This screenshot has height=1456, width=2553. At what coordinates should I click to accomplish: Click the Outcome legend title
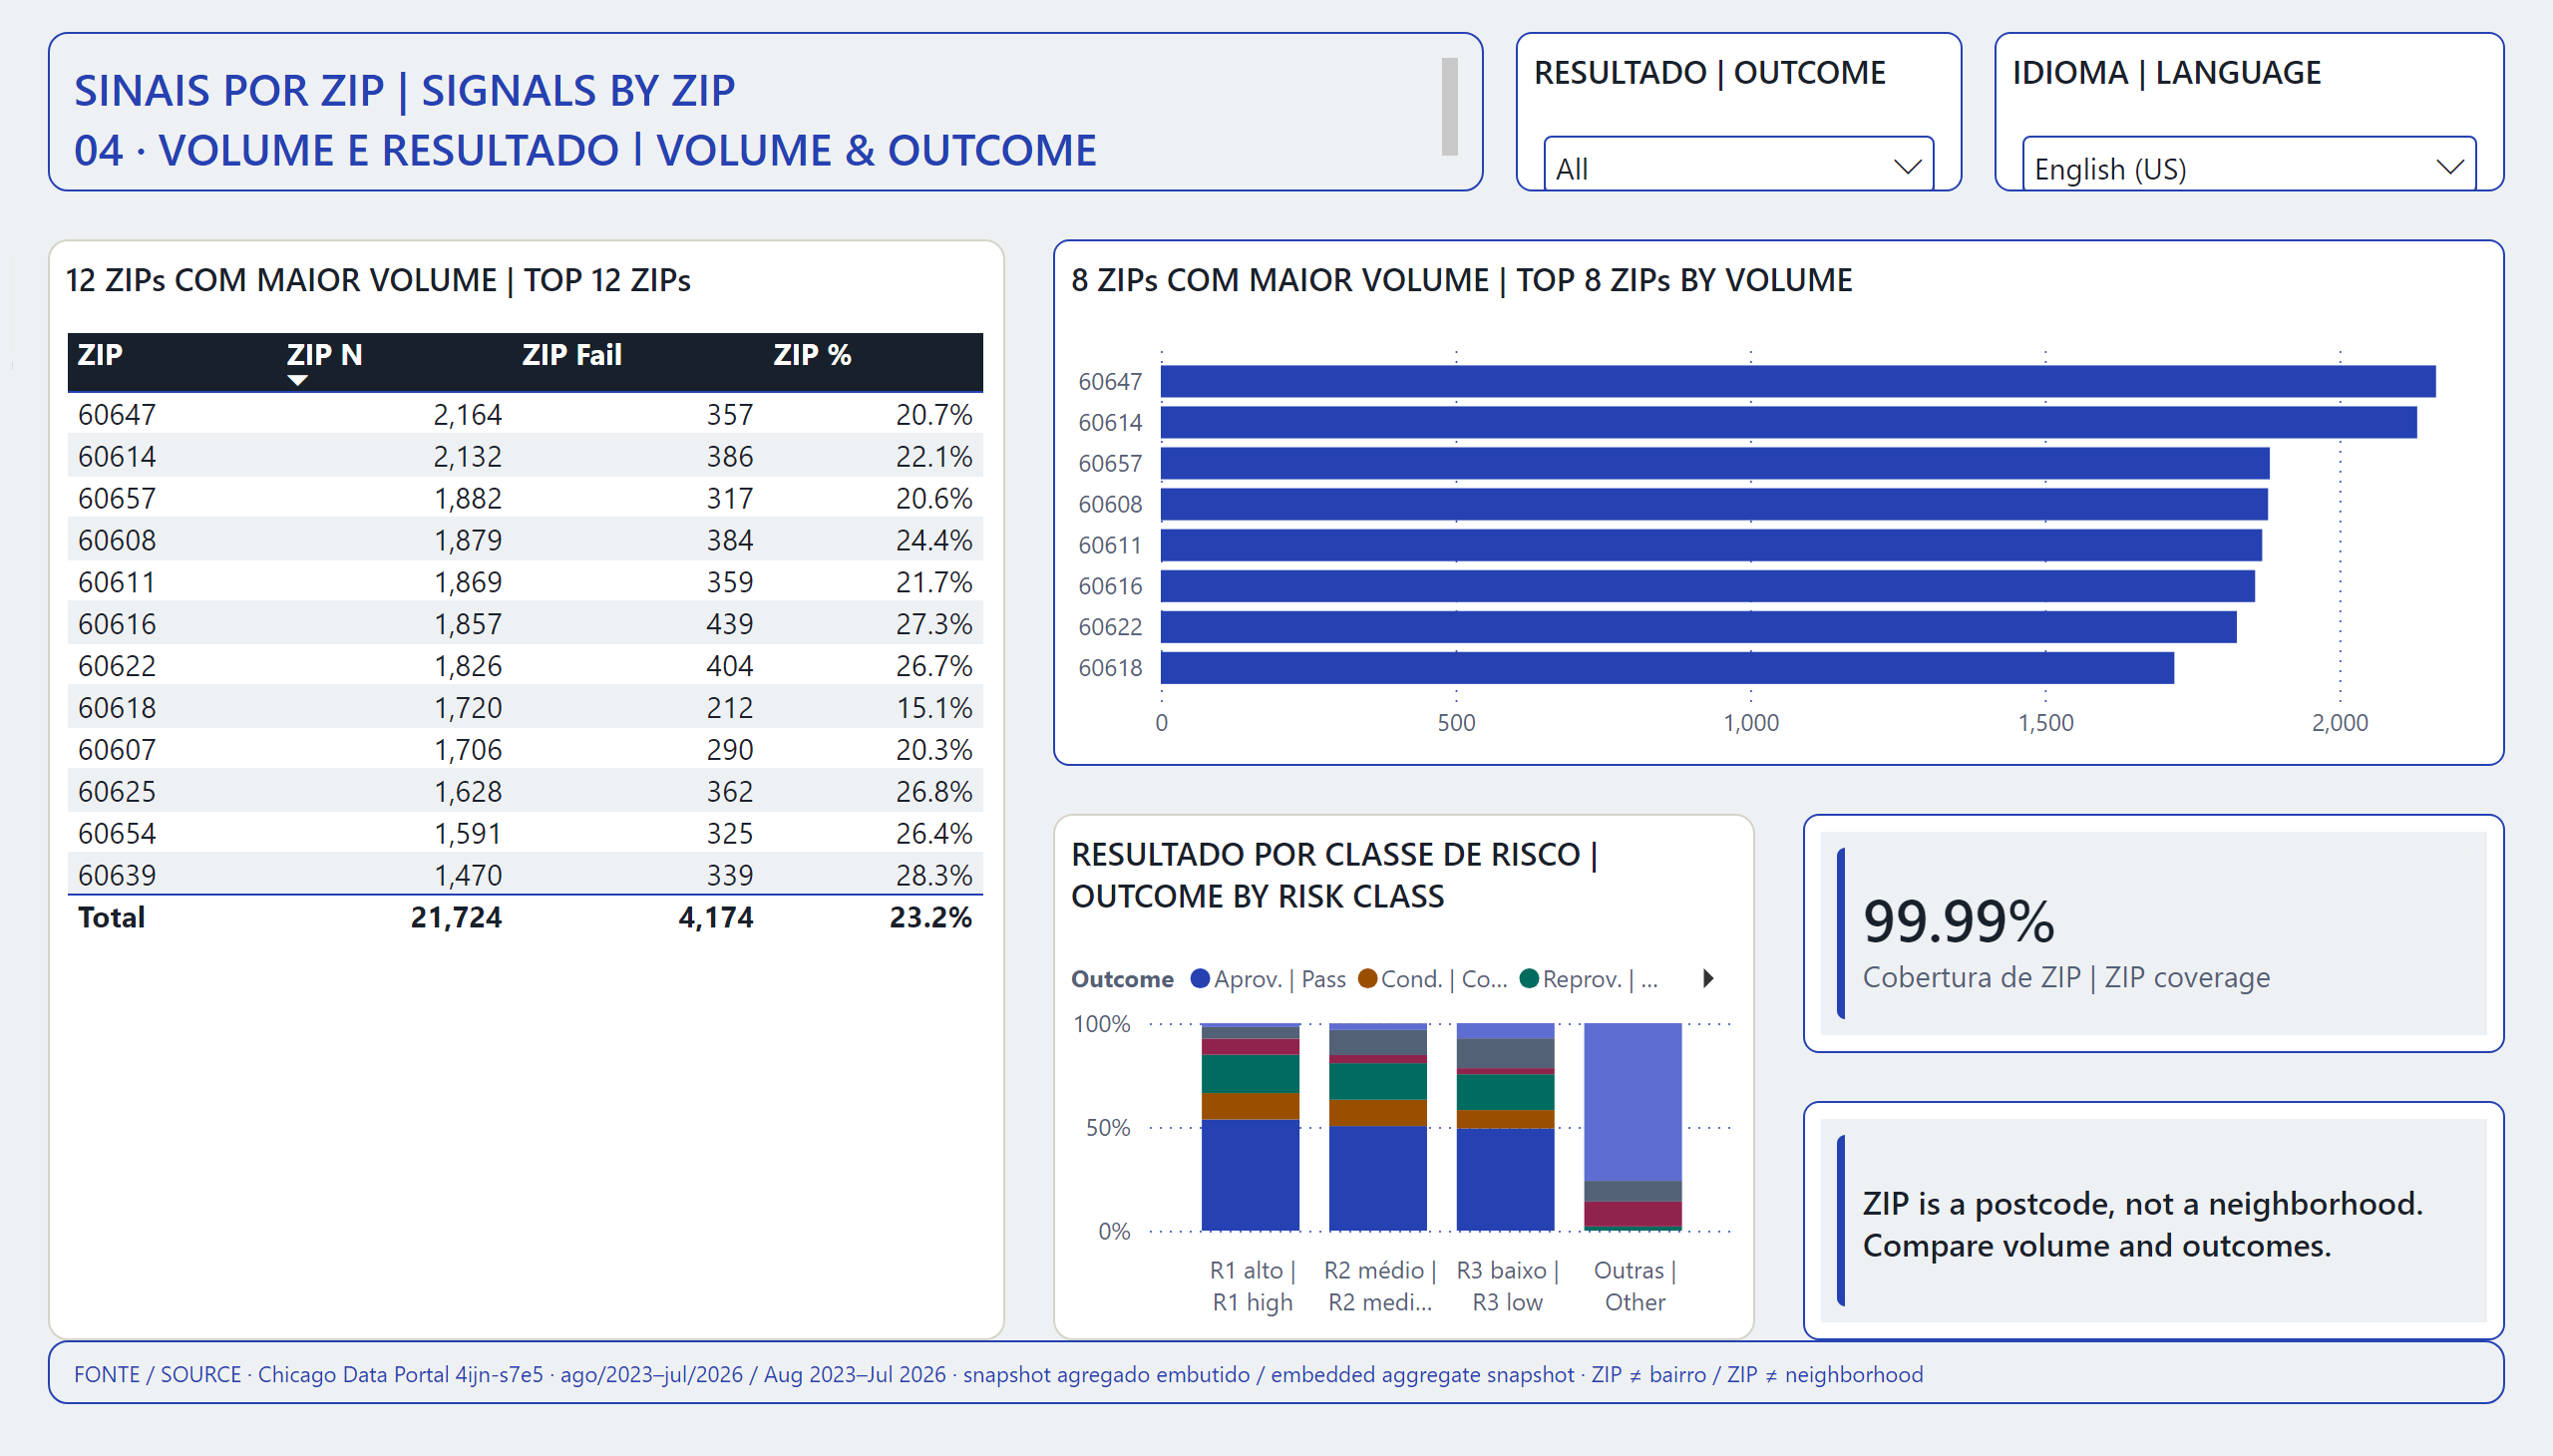(x=1122, y=979)
